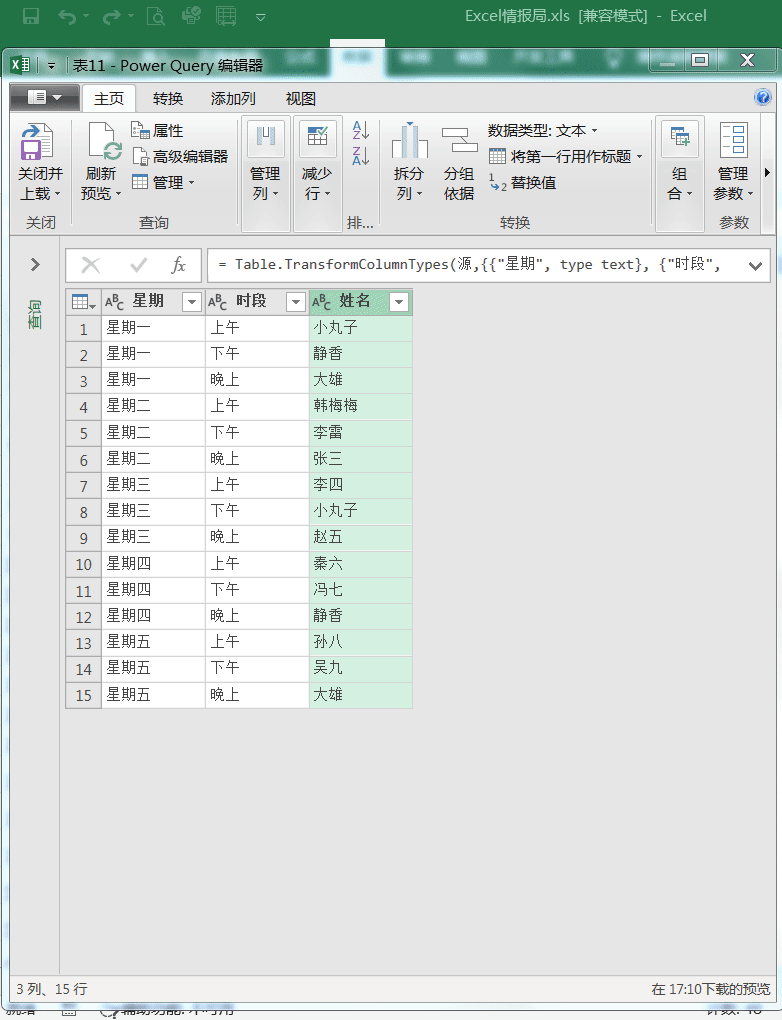This screenshot has height=1020, width=782.
Task: Click the Refresh Preview icon
Action: 102,142
